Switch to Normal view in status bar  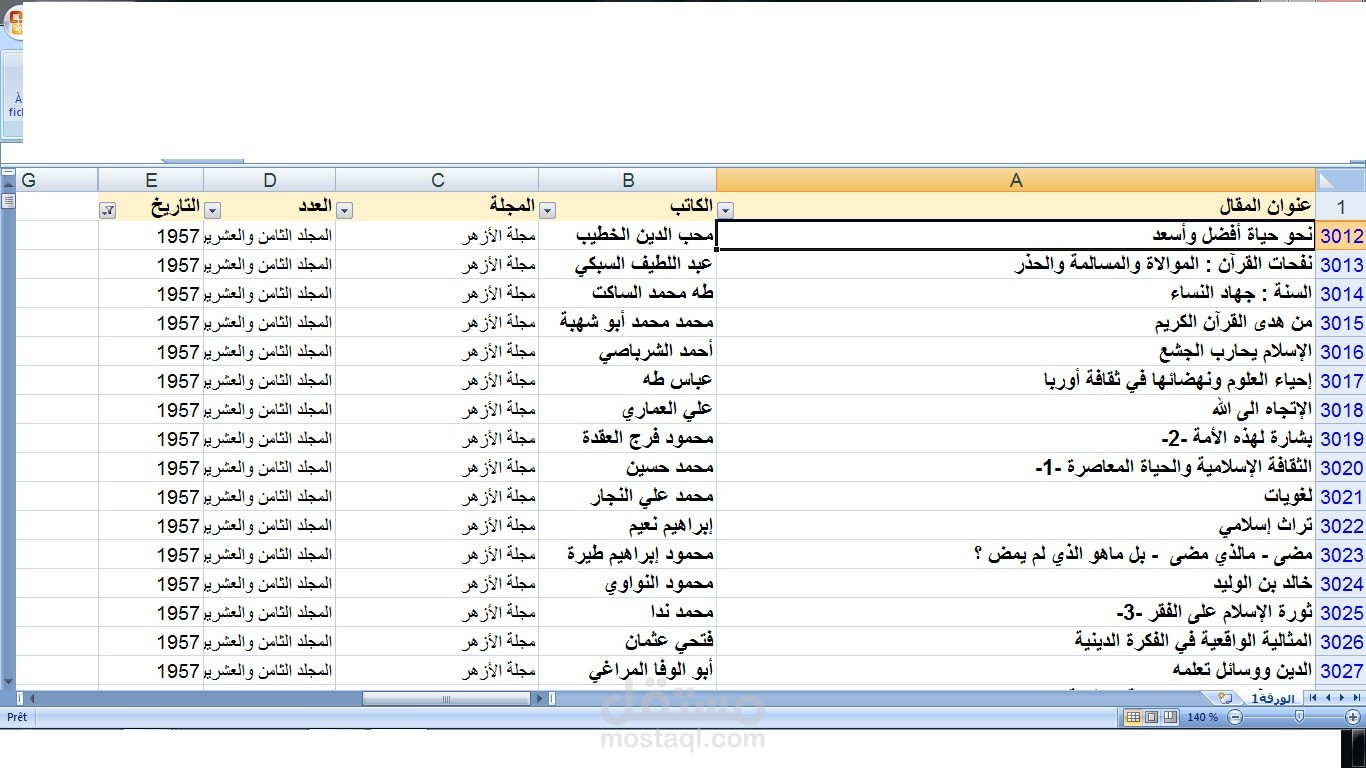(1133, 717)
